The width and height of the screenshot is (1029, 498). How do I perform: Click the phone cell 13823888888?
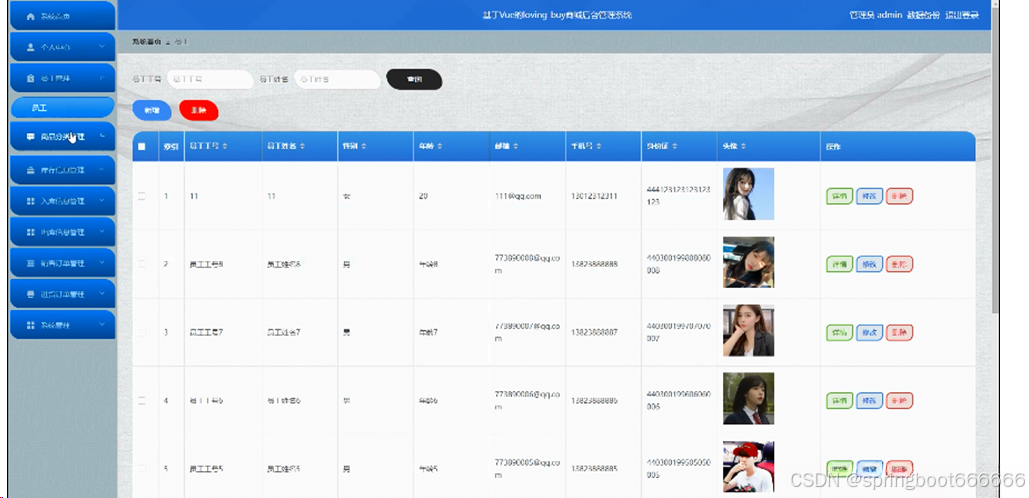[x=595, y=264]
